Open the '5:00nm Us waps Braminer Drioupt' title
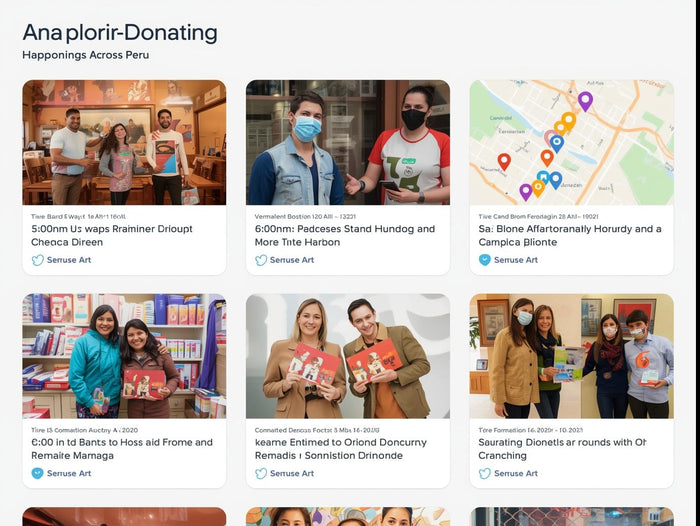Image resolution: width=700 pixels, height=526 pixels. point(112,235)
